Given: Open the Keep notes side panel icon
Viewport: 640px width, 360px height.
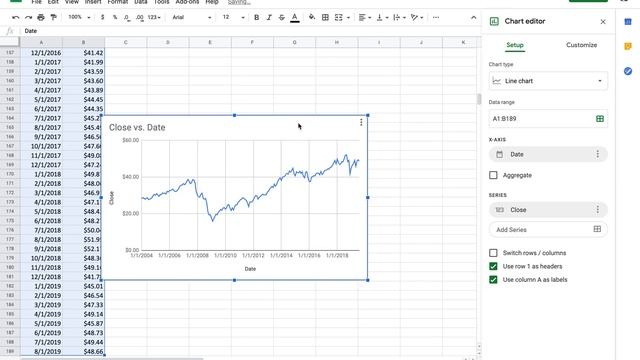Looking at the screenshot, I should (628, 47).
